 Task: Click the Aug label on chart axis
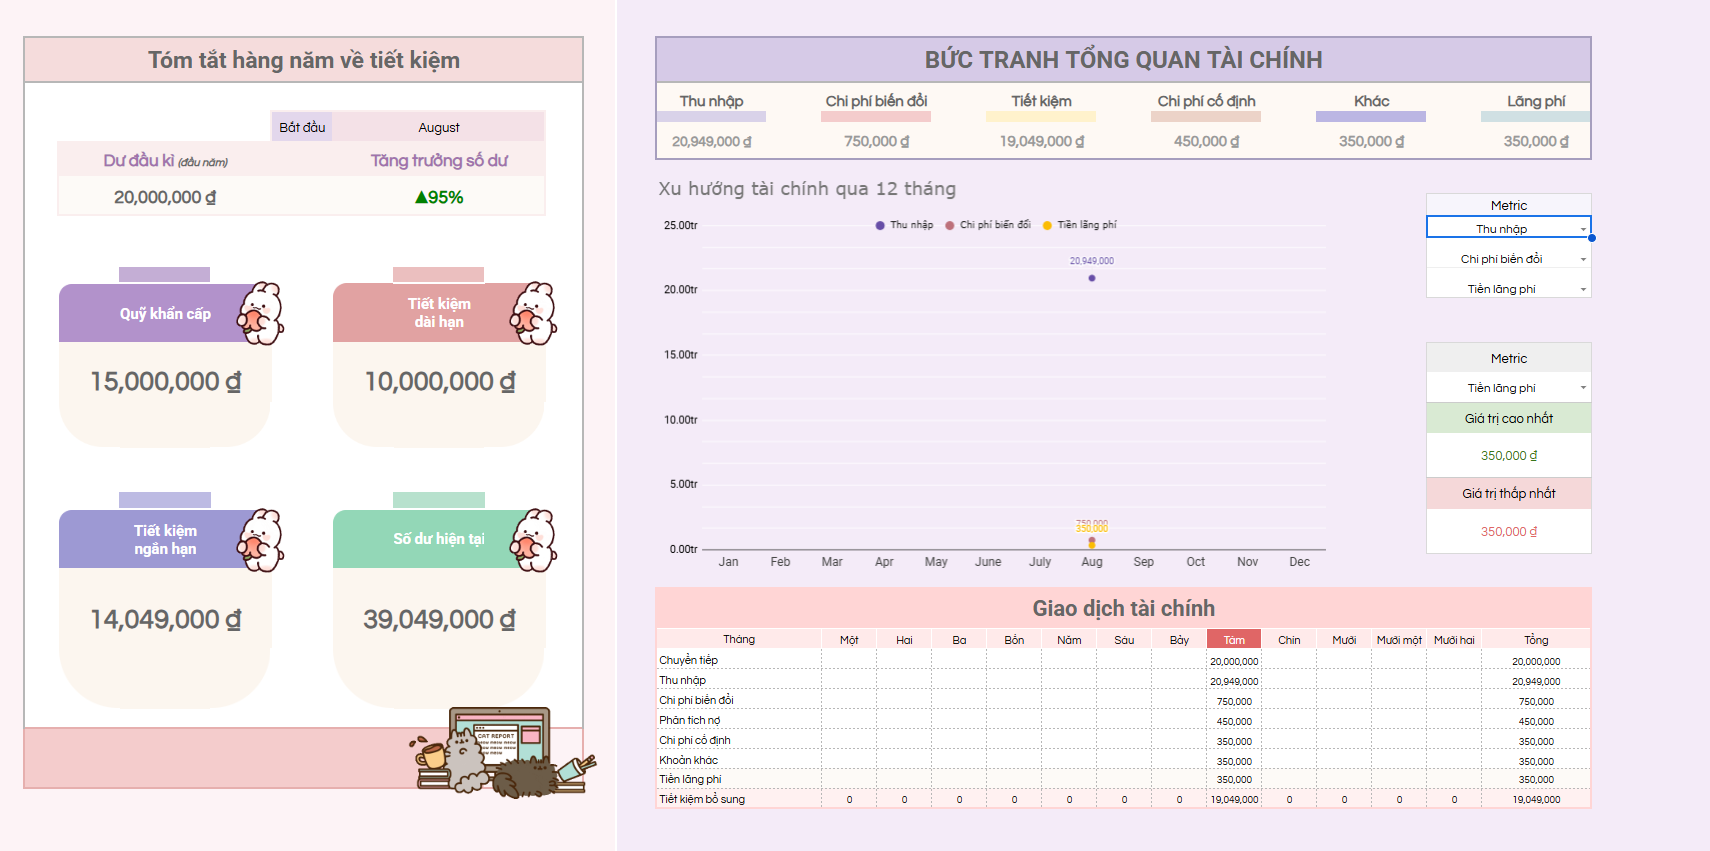point(1092,562)
